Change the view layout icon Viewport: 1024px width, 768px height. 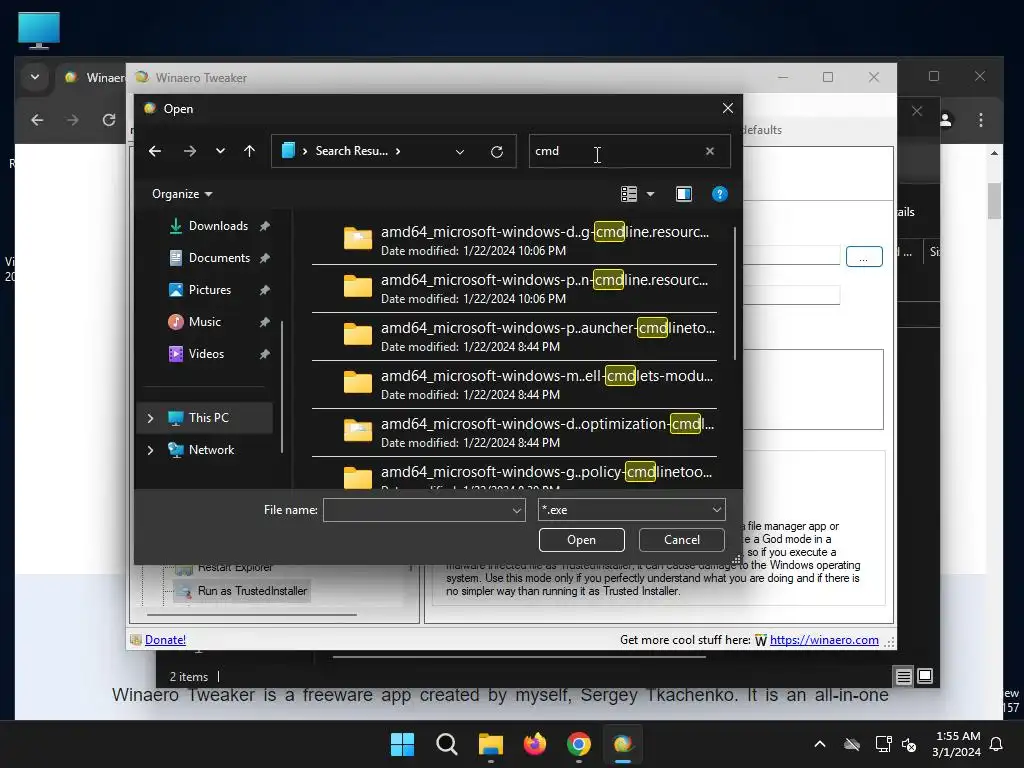click(x=629, y=194)
